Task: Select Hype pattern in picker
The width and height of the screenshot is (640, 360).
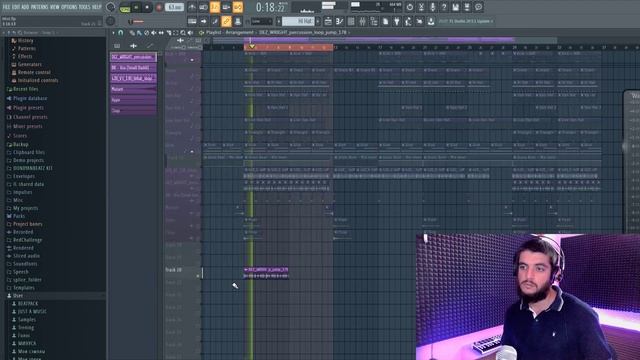Action: [x=133, y=100]
